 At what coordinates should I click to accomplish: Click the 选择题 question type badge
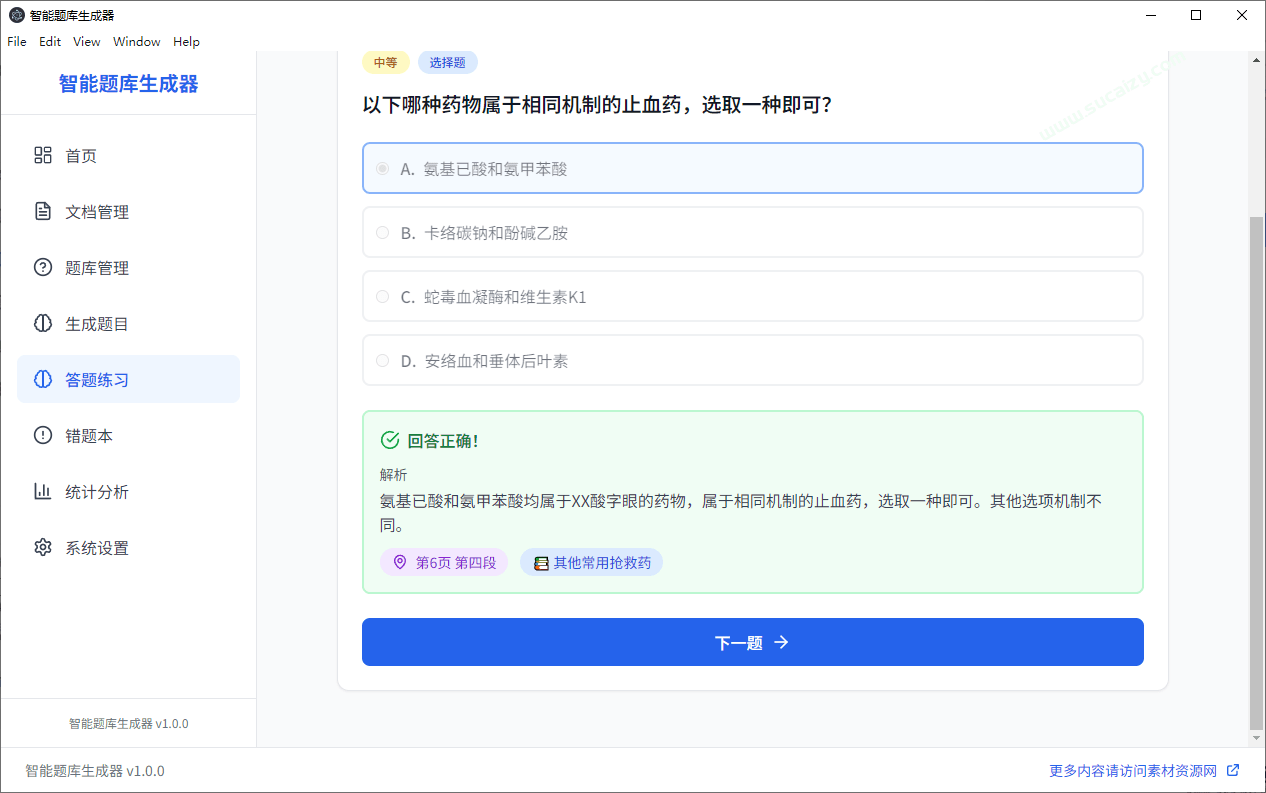(x=447, y=63)
